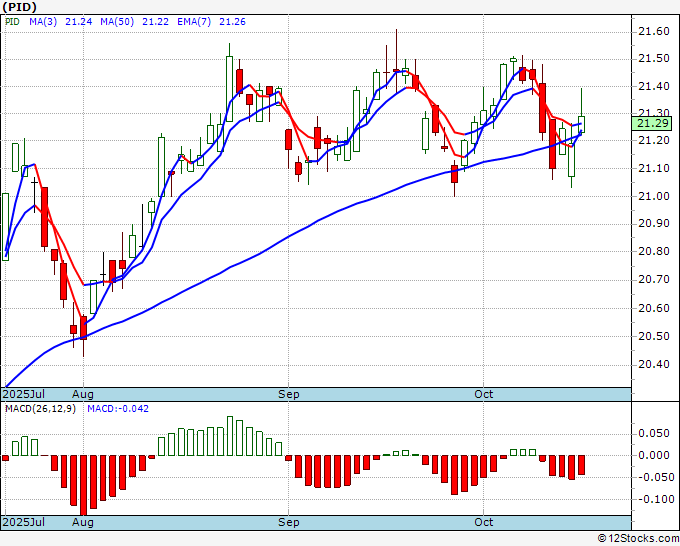Screen dimensions: 680x546
Task: Click the MA(50) legend label
Action: coord(117,21)
